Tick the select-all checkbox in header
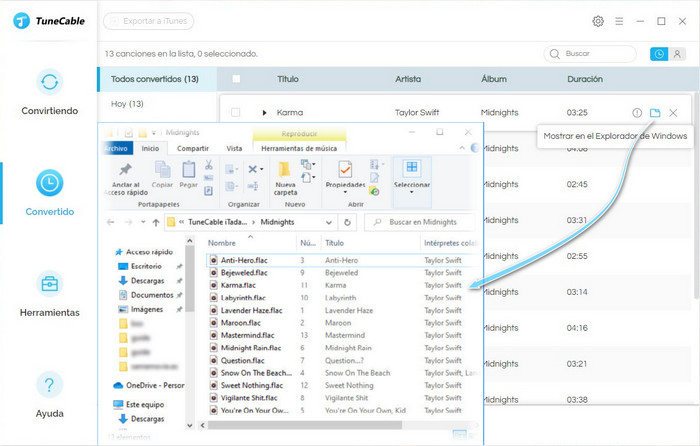Viewport: 700px width, 446px height. pos(236,79)
